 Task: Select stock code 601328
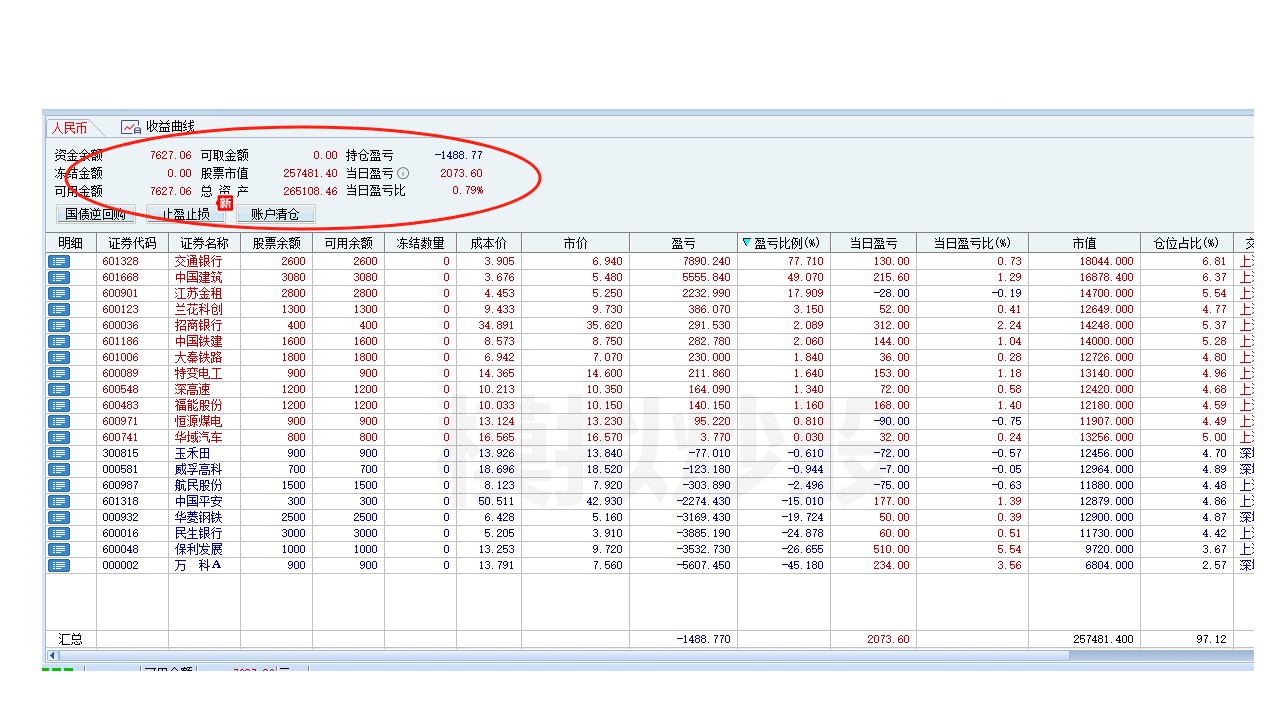[x=121, y=261]
